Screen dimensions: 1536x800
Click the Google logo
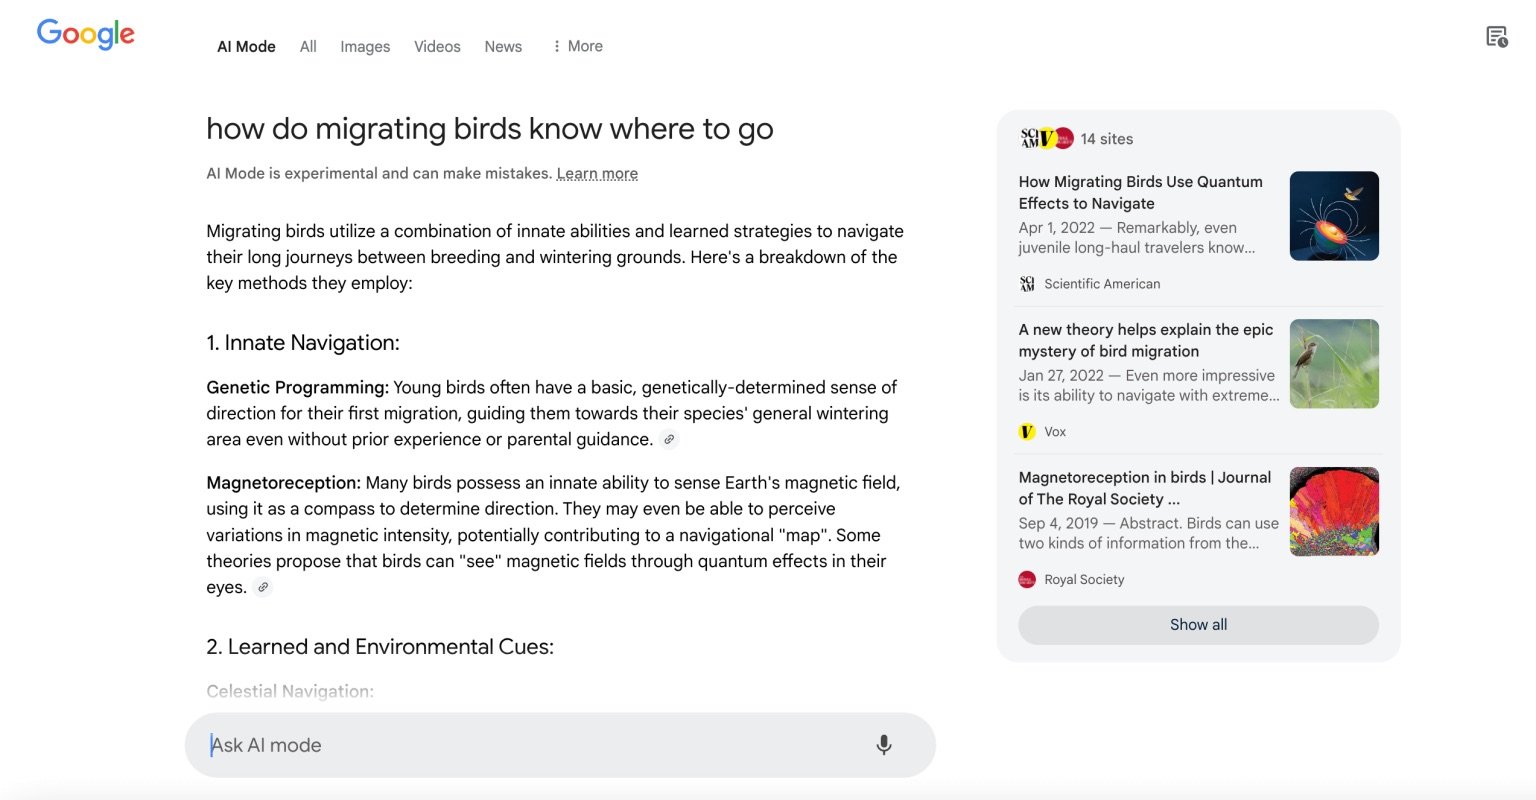pos(85,34)
